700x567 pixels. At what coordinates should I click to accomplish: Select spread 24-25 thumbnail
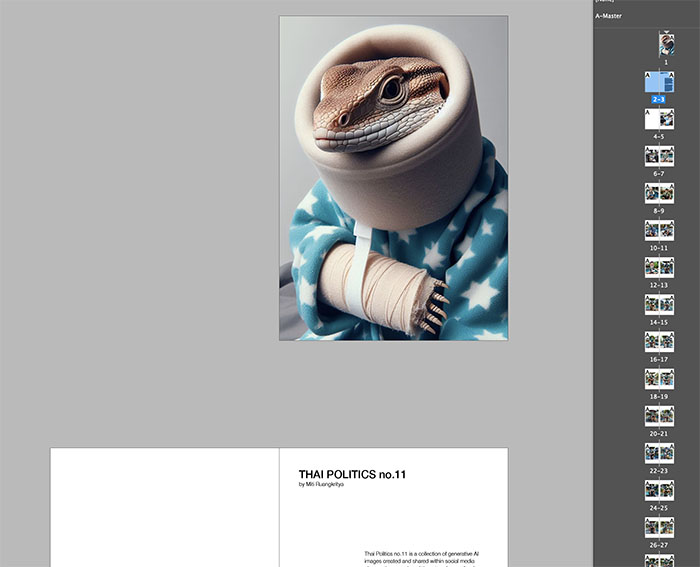pos(659,490)
